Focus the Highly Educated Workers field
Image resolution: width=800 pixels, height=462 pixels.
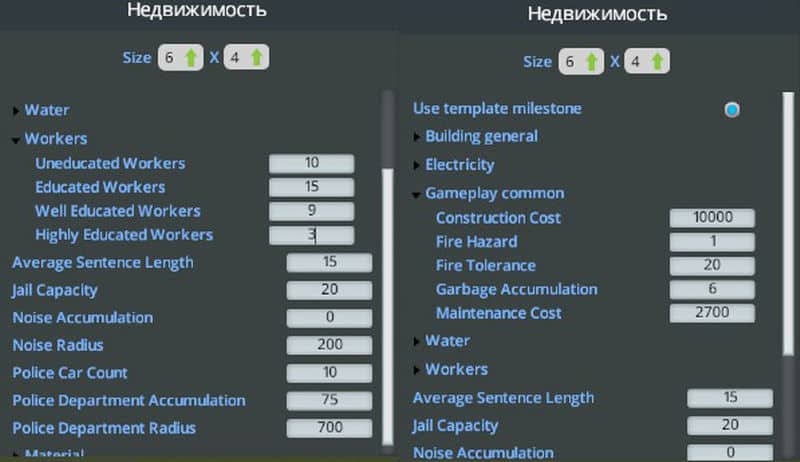pos(311,235)
